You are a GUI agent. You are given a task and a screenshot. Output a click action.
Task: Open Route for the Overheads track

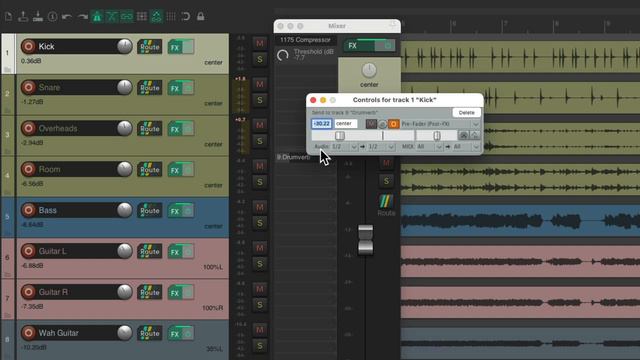(x=149, y=129)
